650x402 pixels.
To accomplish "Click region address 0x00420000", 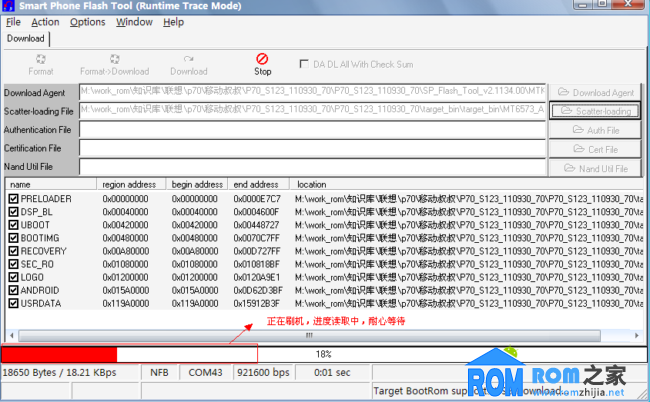I will [125, 225].
